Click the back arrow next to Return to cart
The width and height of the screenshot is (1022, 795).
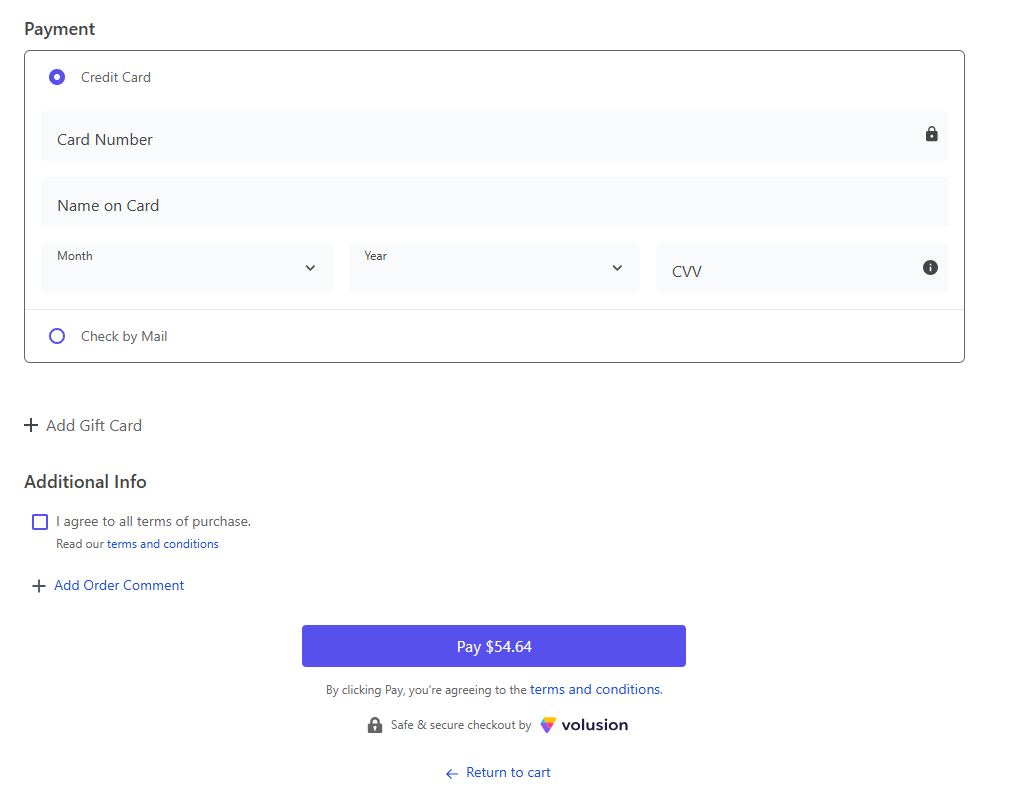click(451, 772)
